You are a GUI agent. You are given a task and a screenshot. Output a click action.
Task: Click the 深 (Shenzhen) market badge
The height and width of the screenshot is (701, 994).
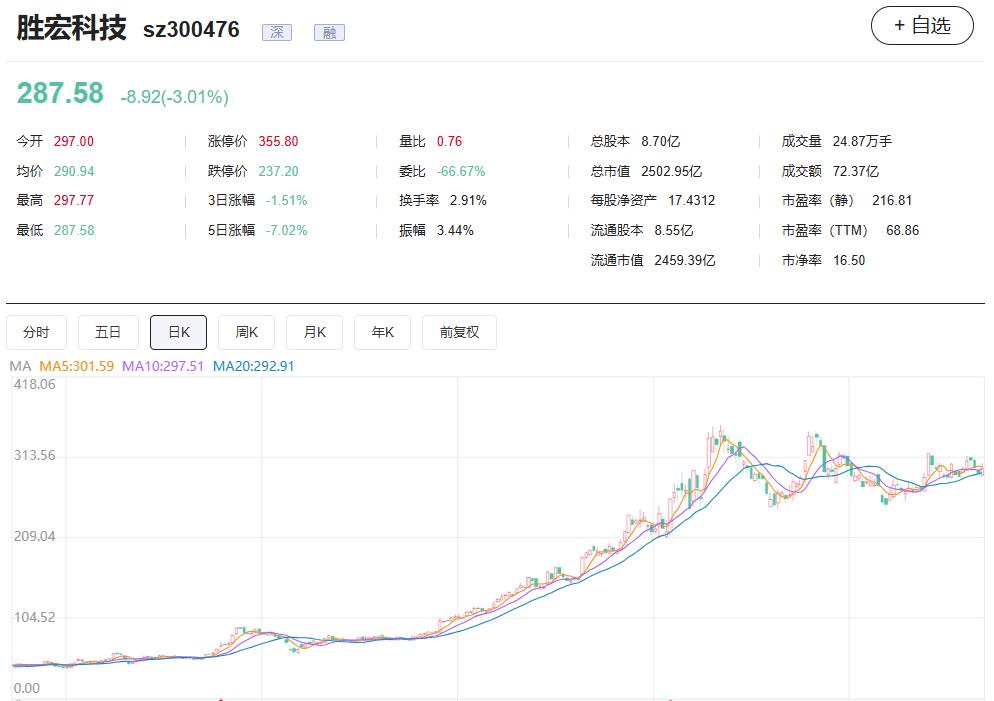pos(276,31)
